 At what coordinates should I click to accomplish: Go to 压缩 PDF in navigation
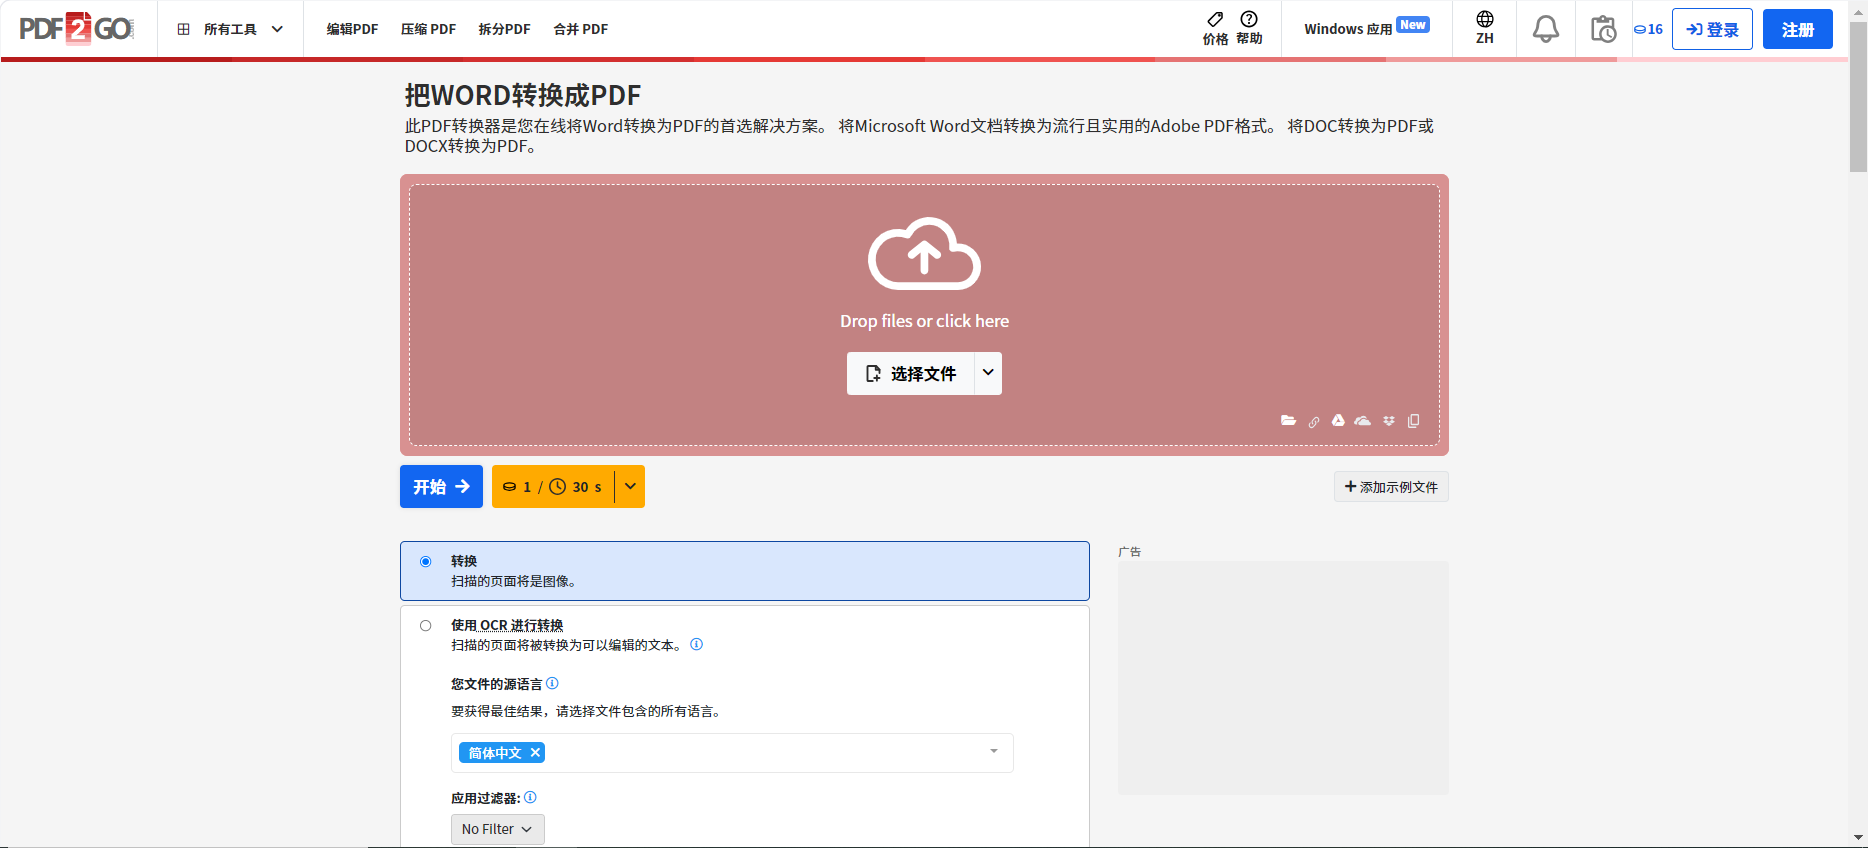[428, 29]
